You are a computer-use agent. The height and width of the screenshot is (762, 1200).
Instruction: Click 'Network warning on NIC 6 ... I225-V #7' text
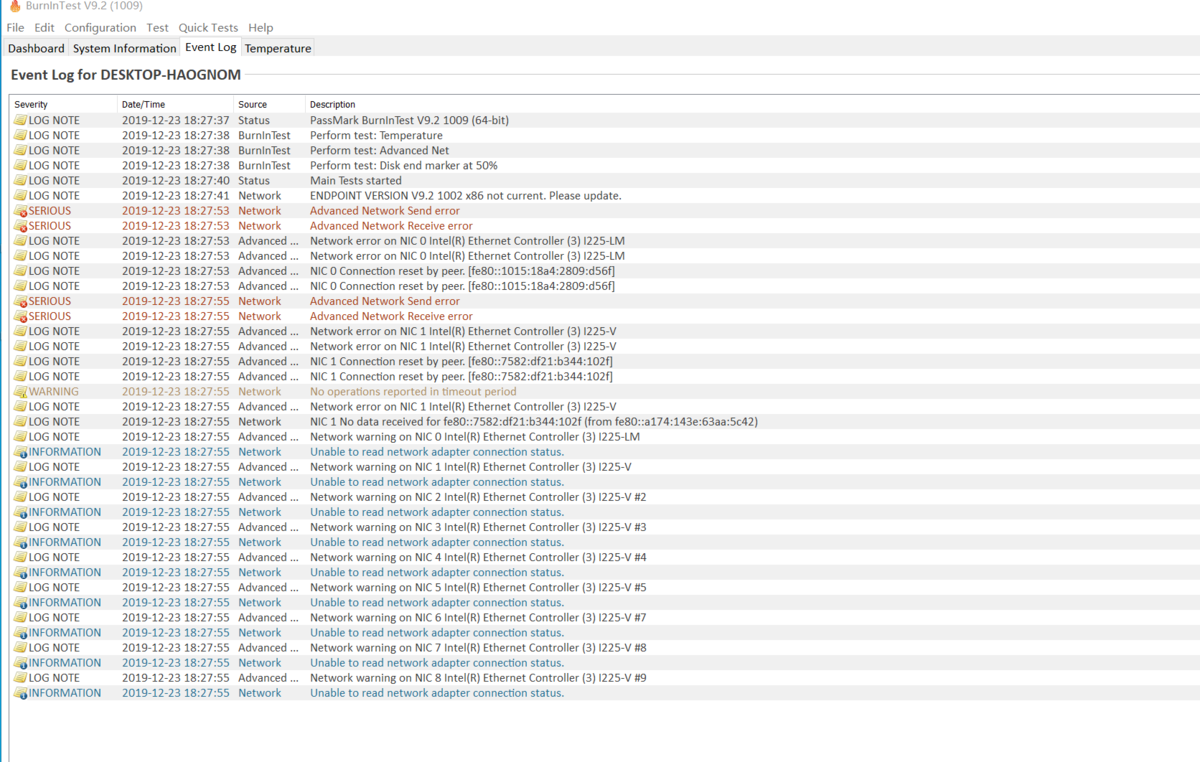point(478,617)
